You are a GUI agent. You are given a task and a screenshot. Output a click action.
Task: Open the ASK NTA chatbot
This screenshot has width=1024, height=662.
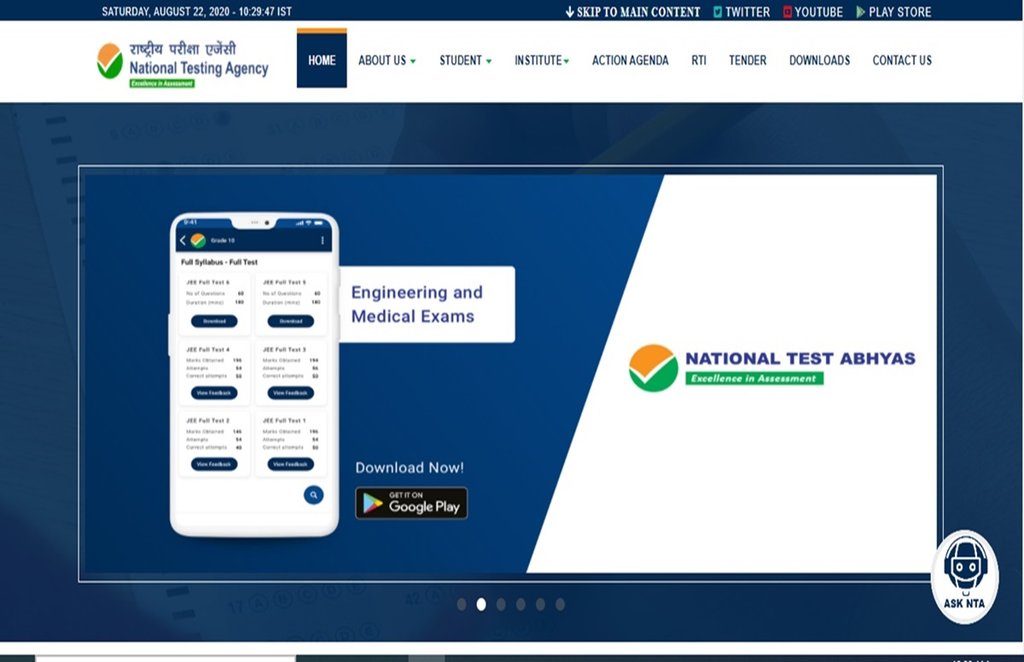tap(964, 577)
